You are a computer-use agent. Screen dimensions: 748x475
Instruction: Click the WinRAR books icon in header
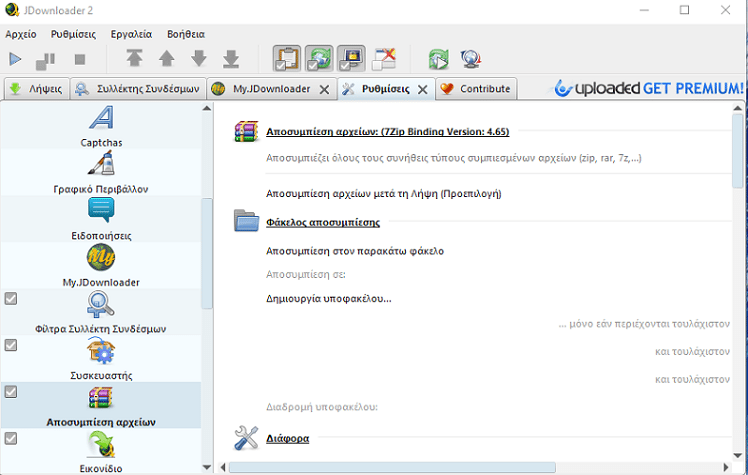click(x=246, y=132)
